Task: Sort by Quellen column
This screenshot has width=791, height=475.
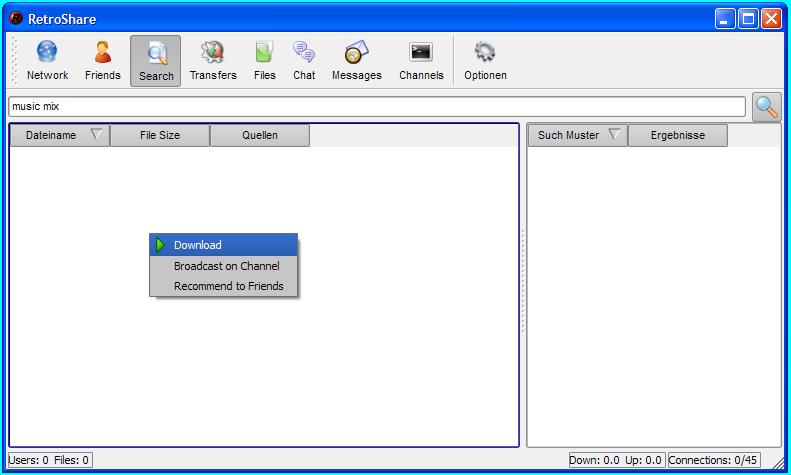Action: pos(260,135)
